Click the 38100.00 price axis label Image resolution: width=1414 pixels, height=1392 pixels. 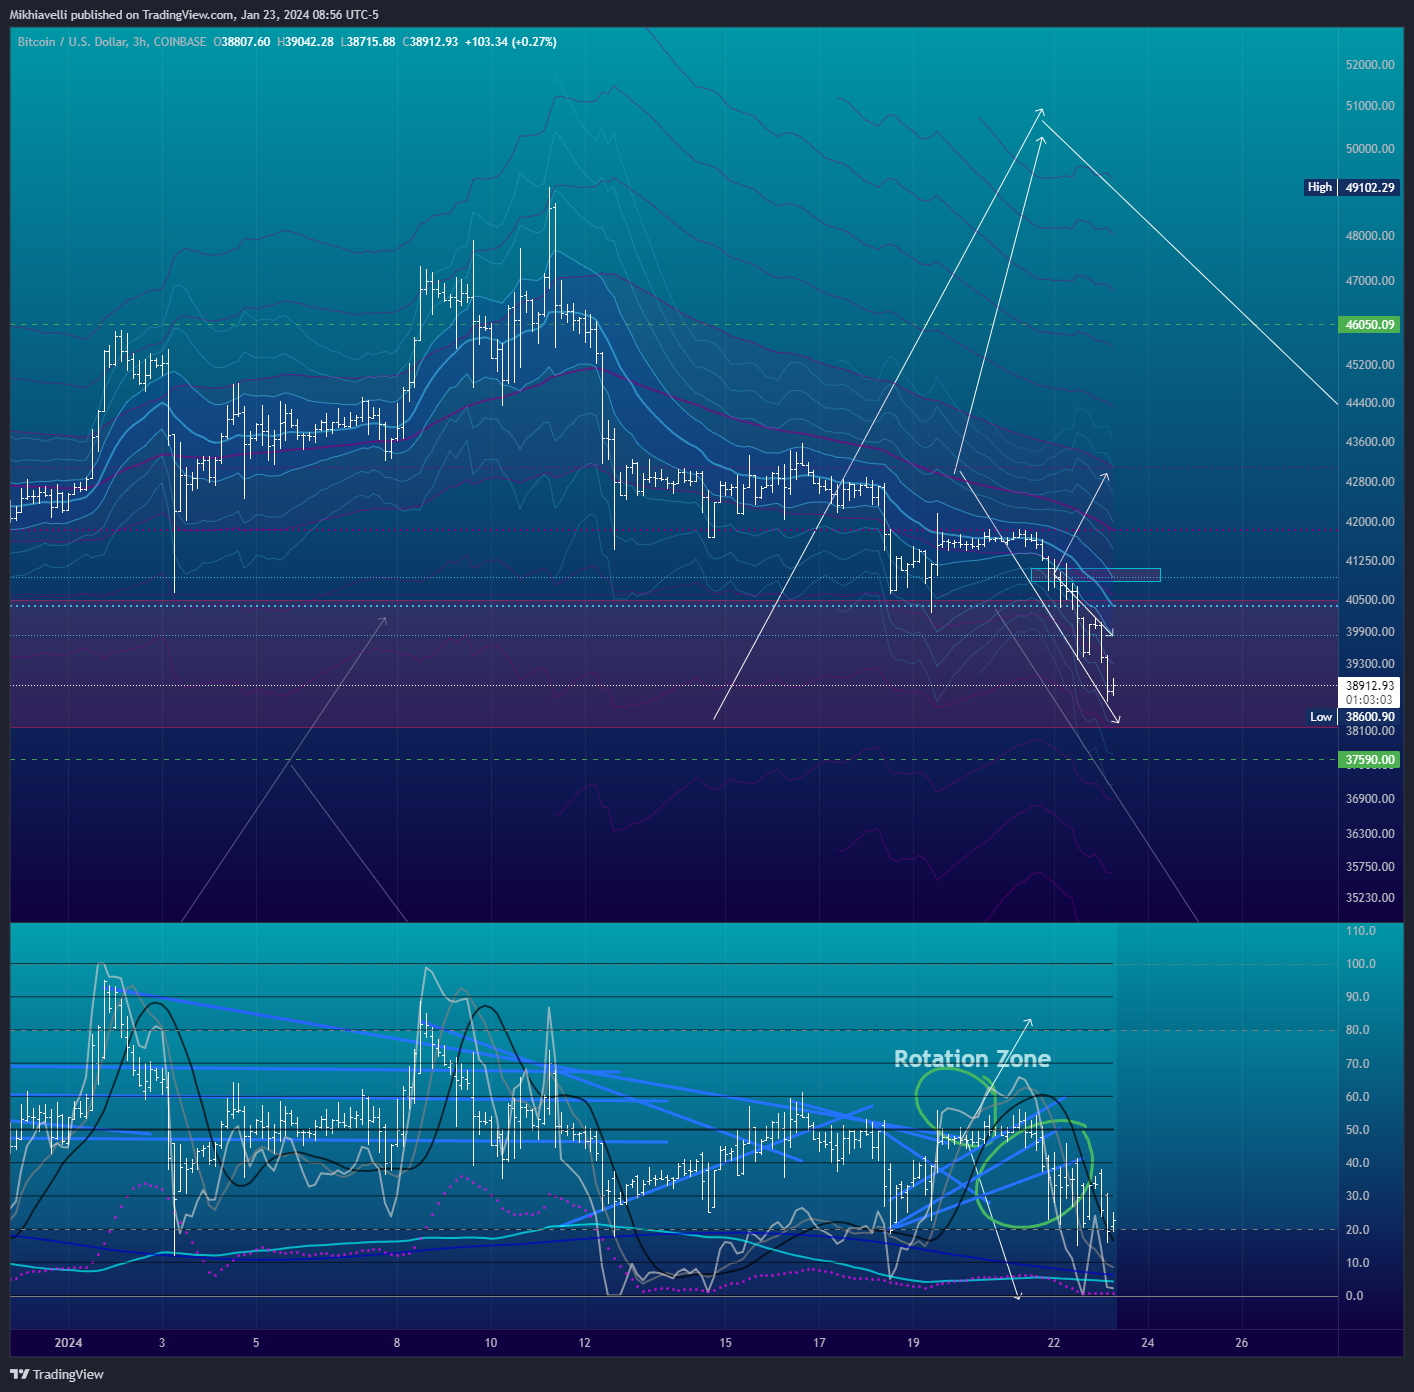point(1370,731)
